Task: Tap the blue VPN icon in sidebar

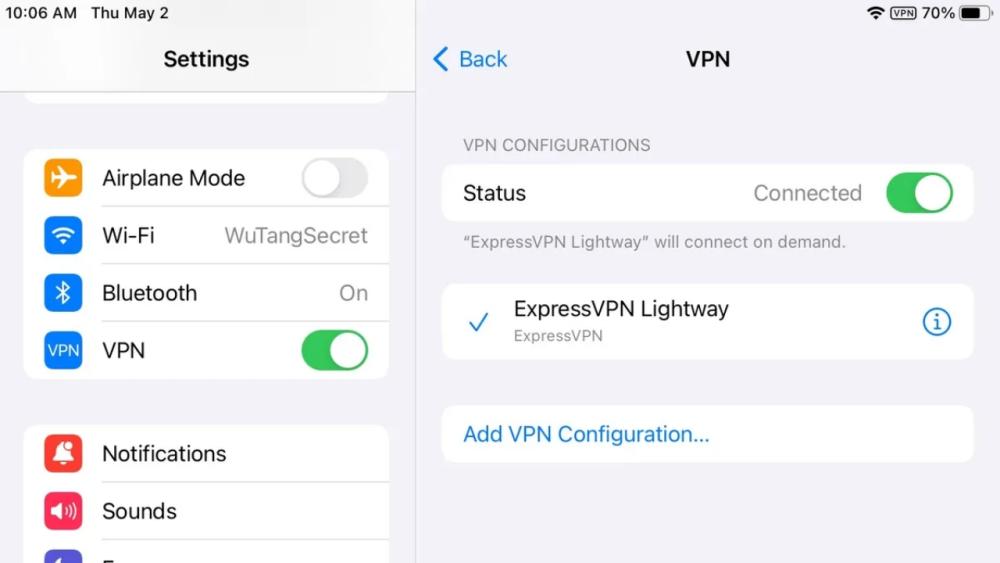Action: coord(63,350)
